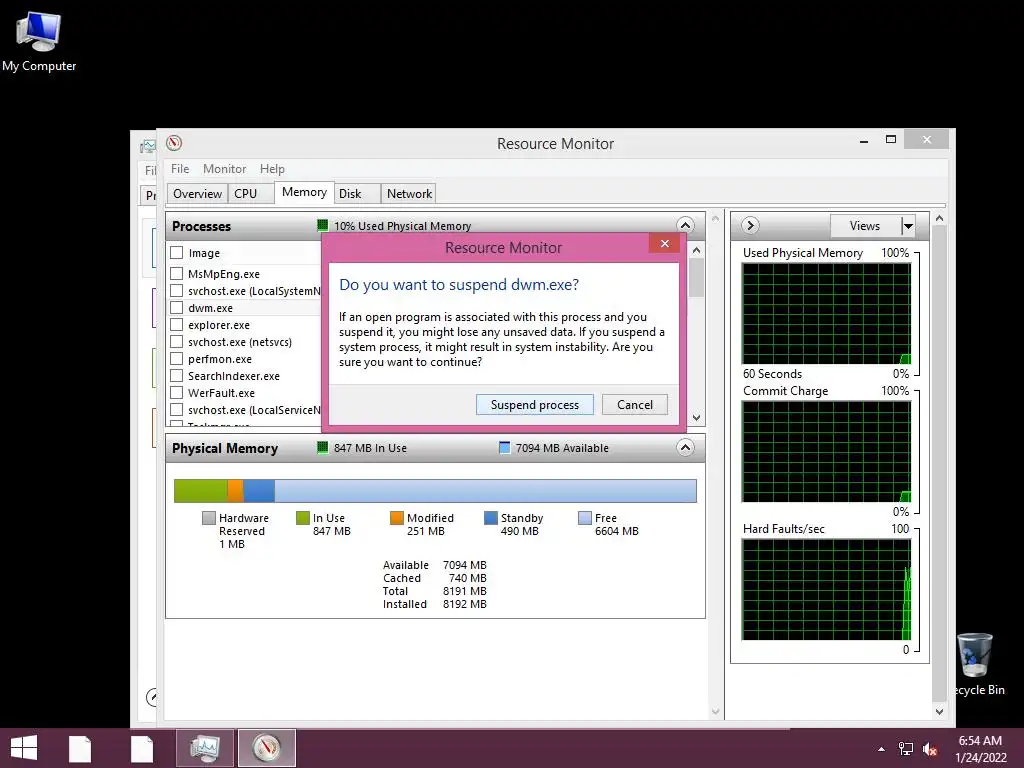1024x768 pixels.
Task: Switch to the Overview tab
Action: point(197,193)
